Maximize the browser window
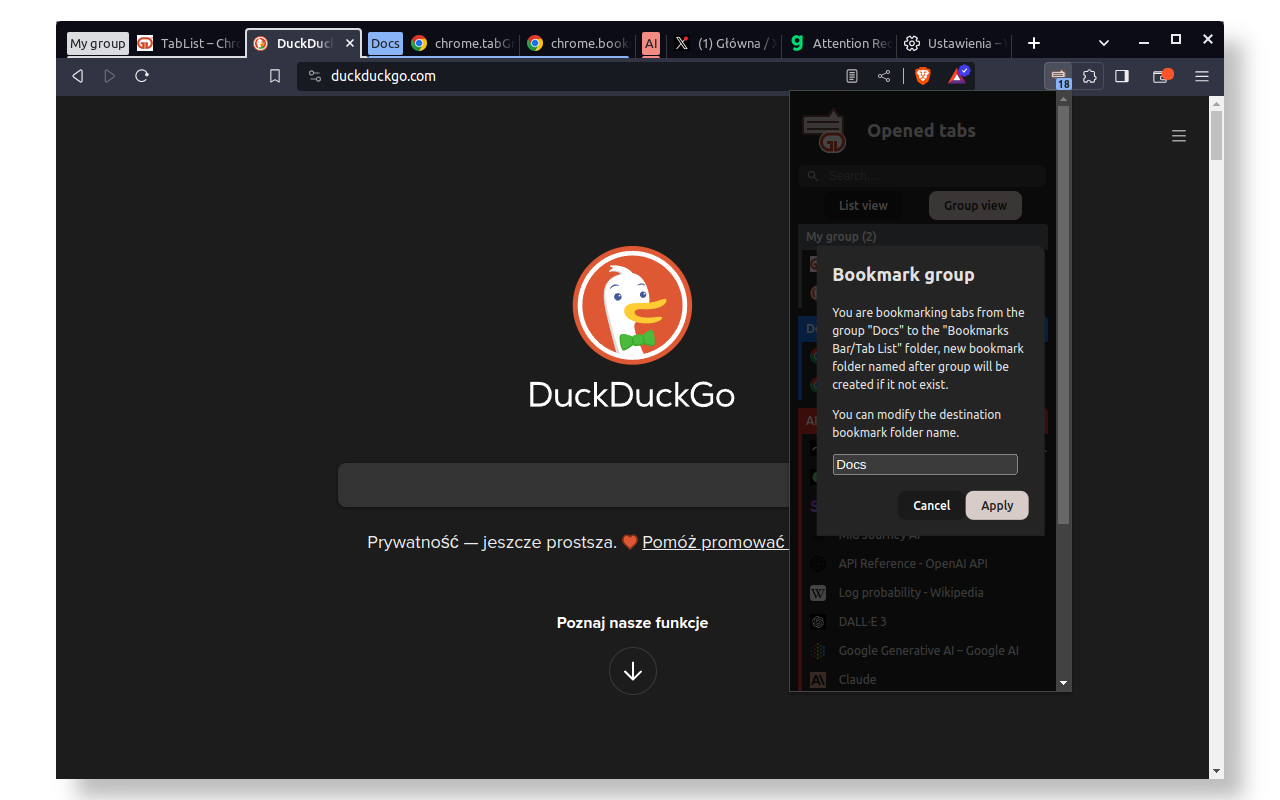 tap(1176, 40)
